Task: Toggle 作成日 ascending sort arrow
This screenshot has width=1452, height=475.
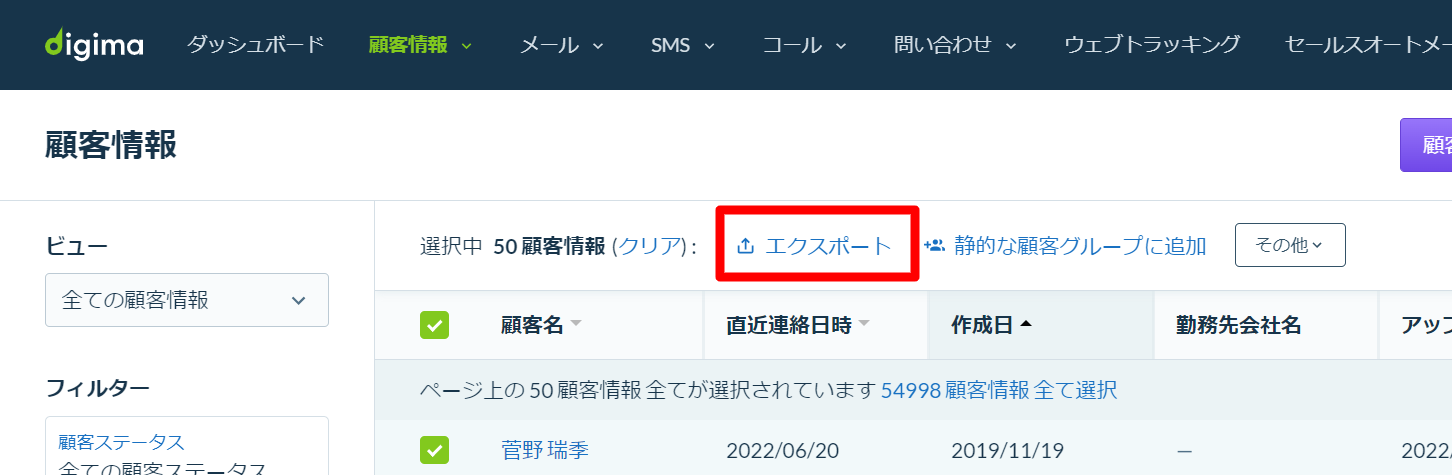Action: [x=1026, y=325]
